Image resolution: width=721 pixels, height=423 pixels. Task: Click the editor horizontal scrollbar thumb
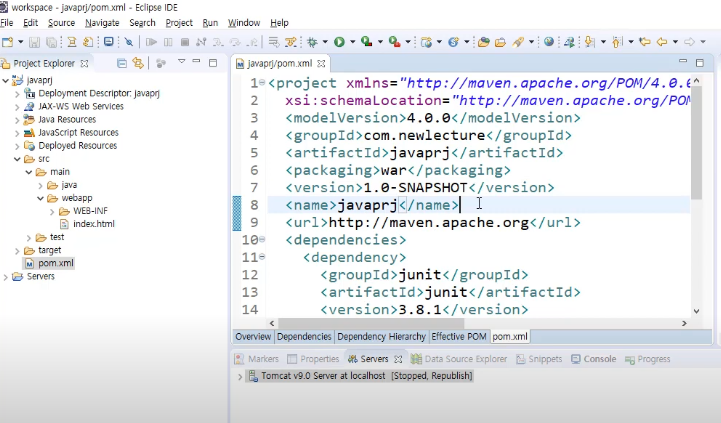371,323
